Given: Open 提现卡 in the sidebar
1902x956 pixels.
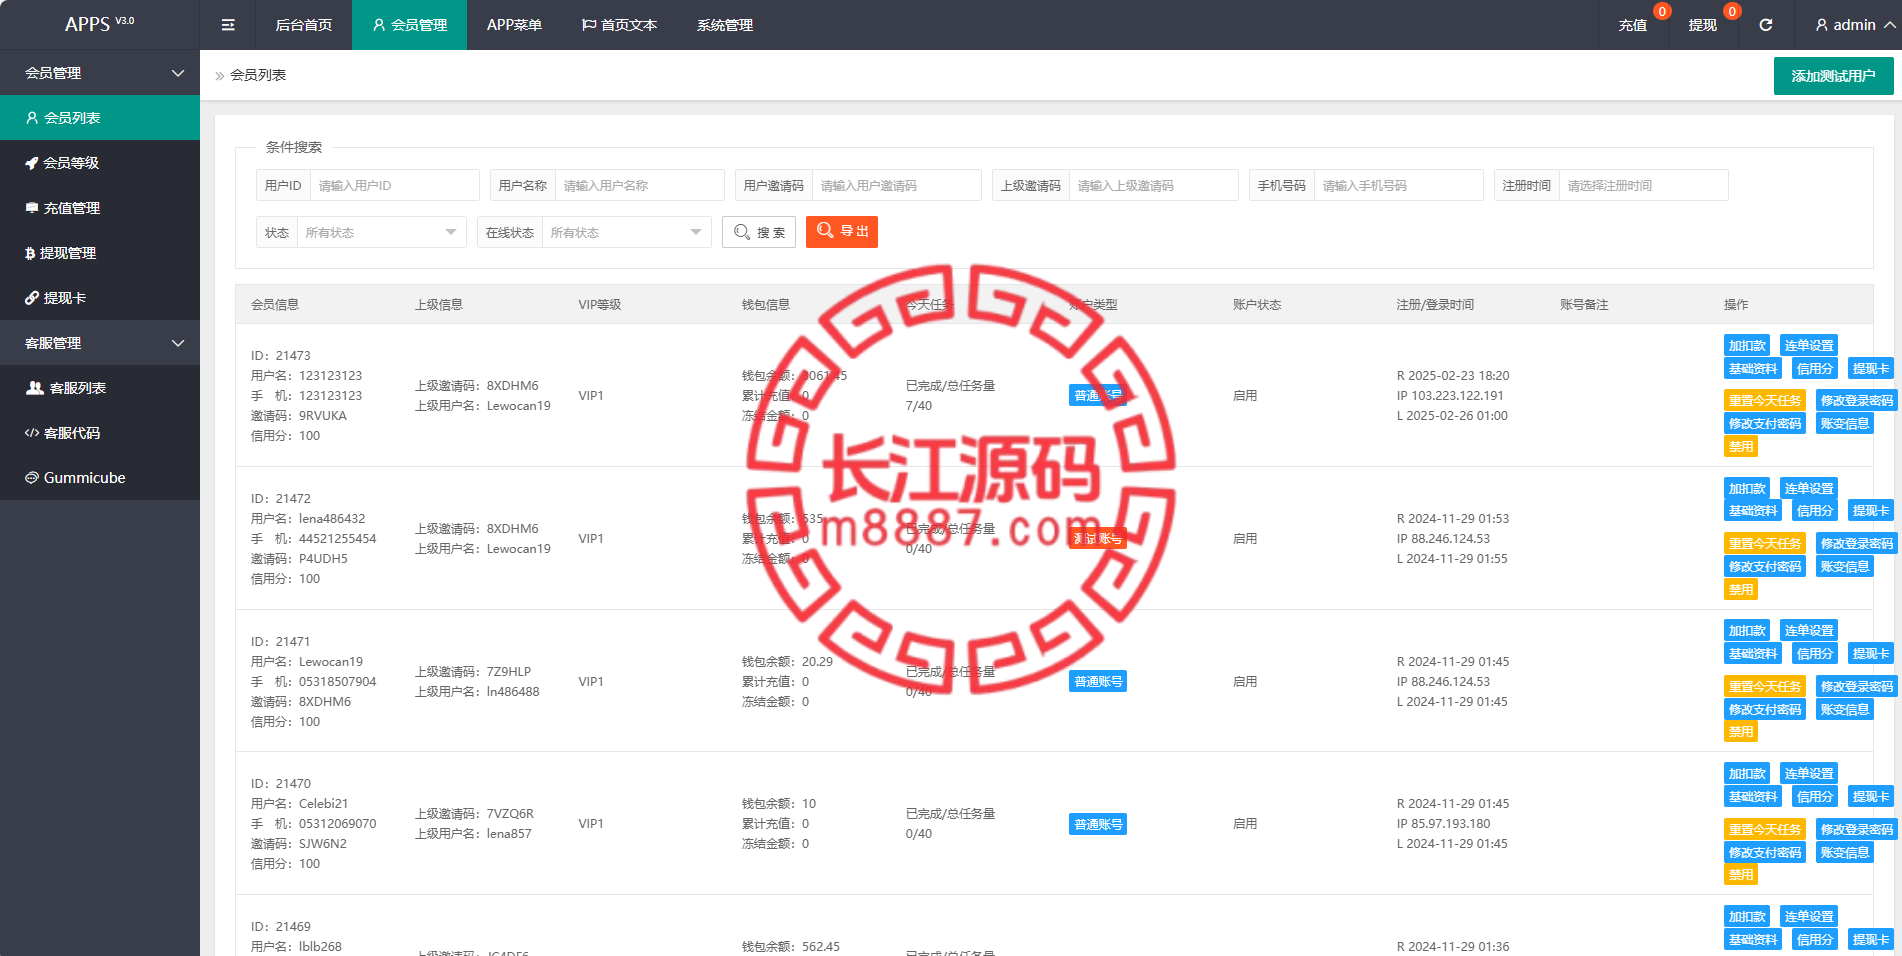Looking at the screenshot, I should pyautogui.click(x=100, y=298).
